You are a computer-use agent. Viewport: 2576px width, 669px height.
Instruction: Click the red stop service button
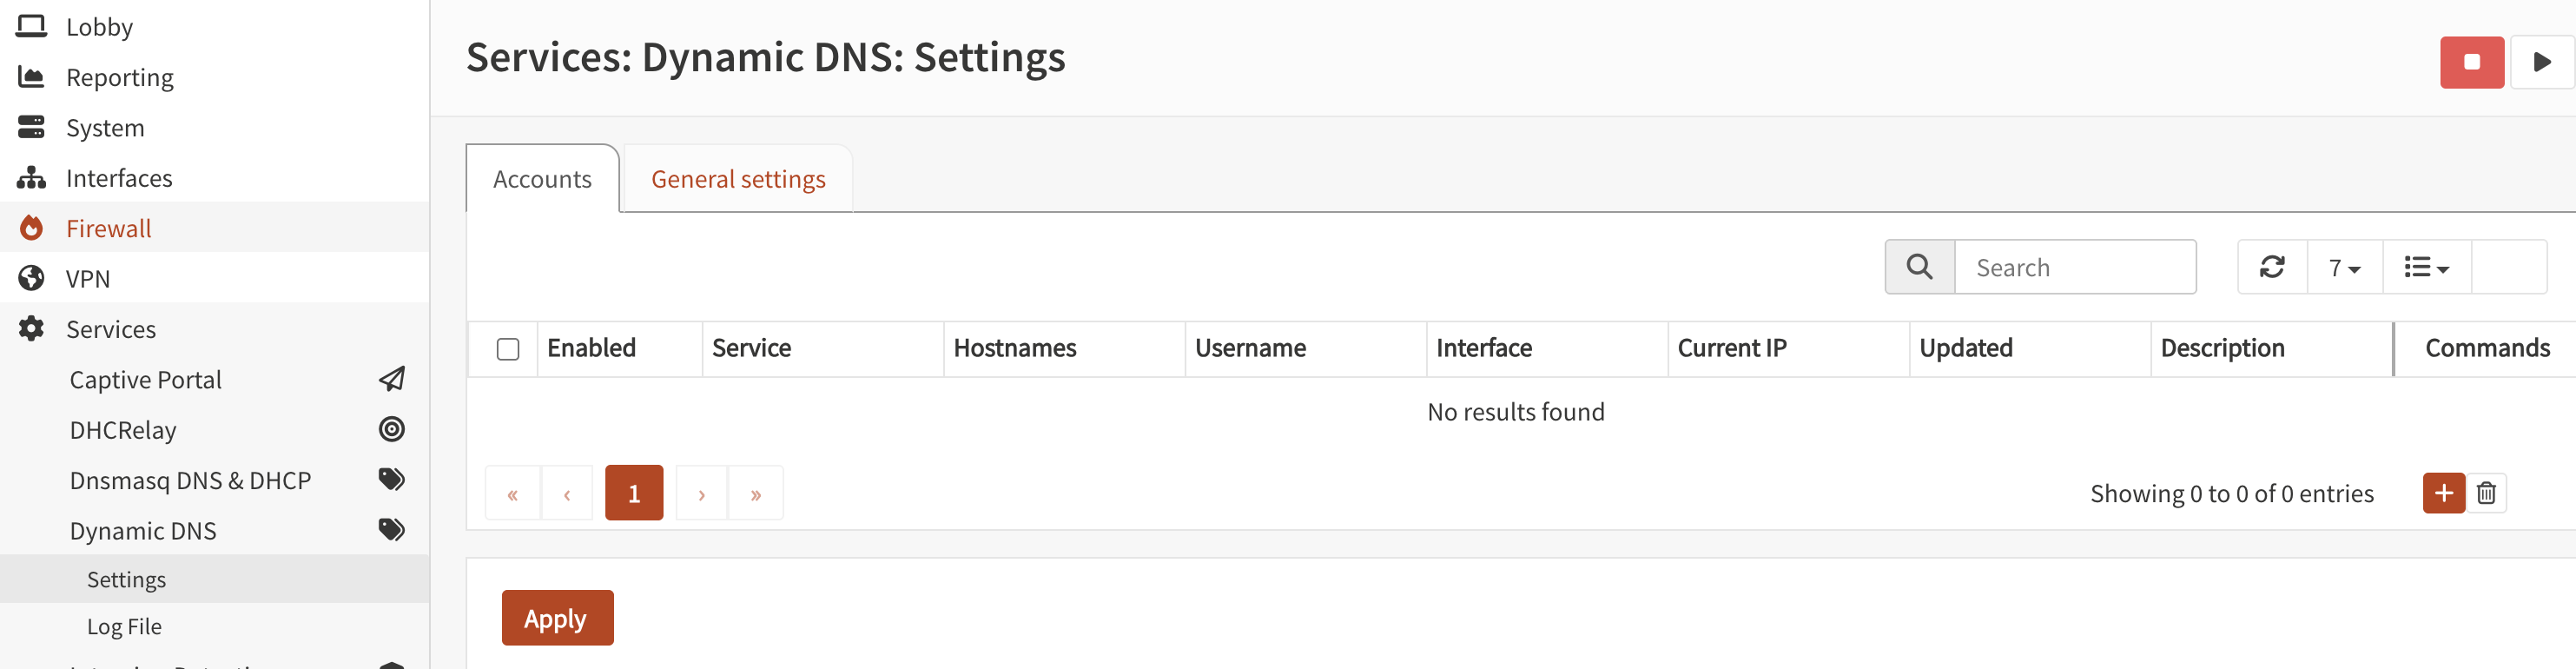[2471, 62]
